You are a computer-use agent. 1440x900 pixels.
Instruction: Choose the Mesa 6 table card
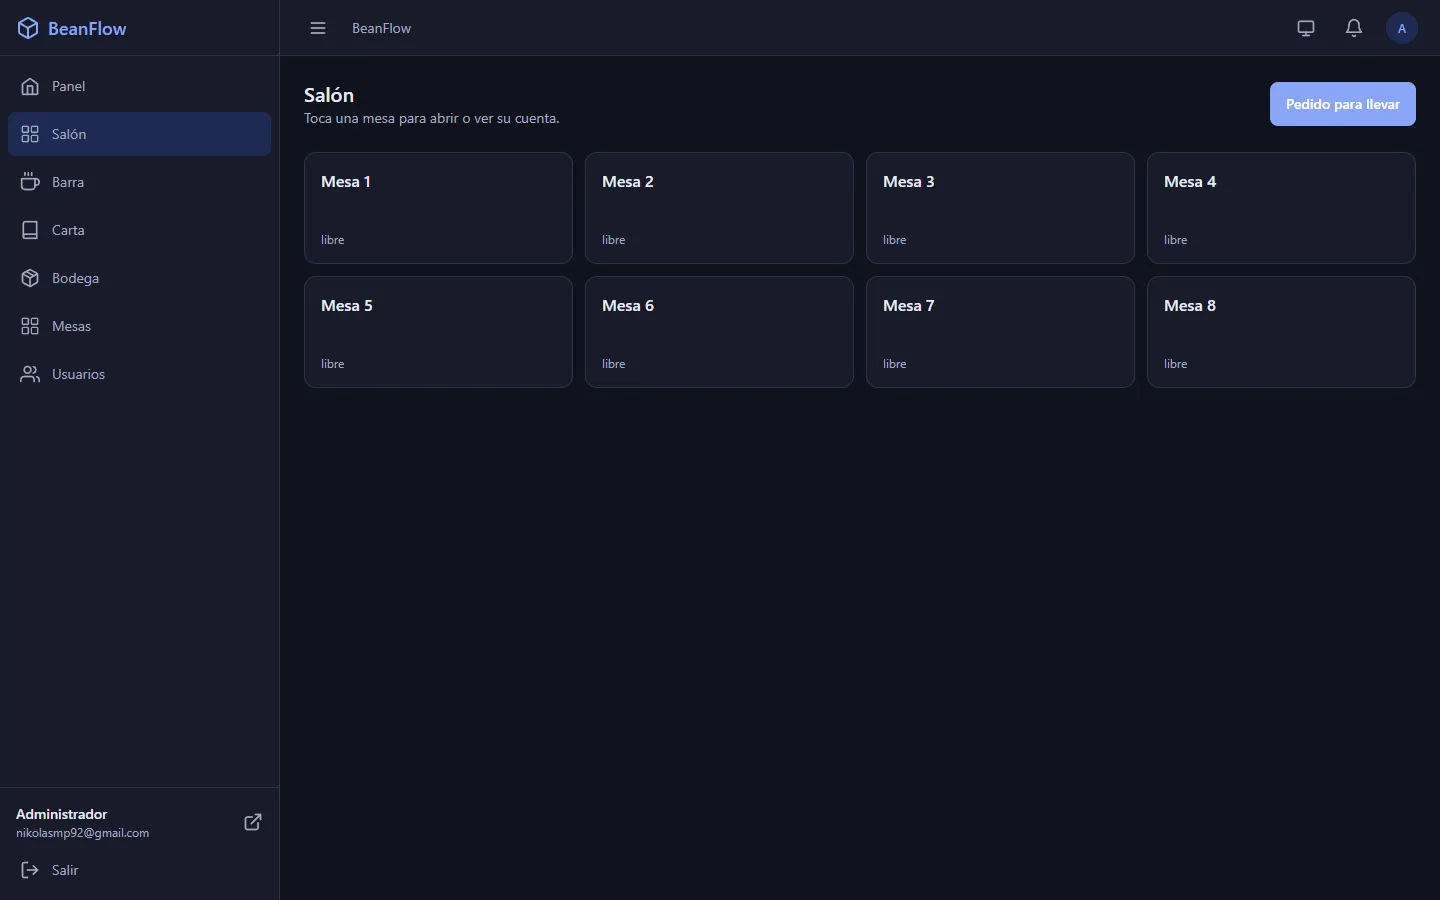(719, 332)
